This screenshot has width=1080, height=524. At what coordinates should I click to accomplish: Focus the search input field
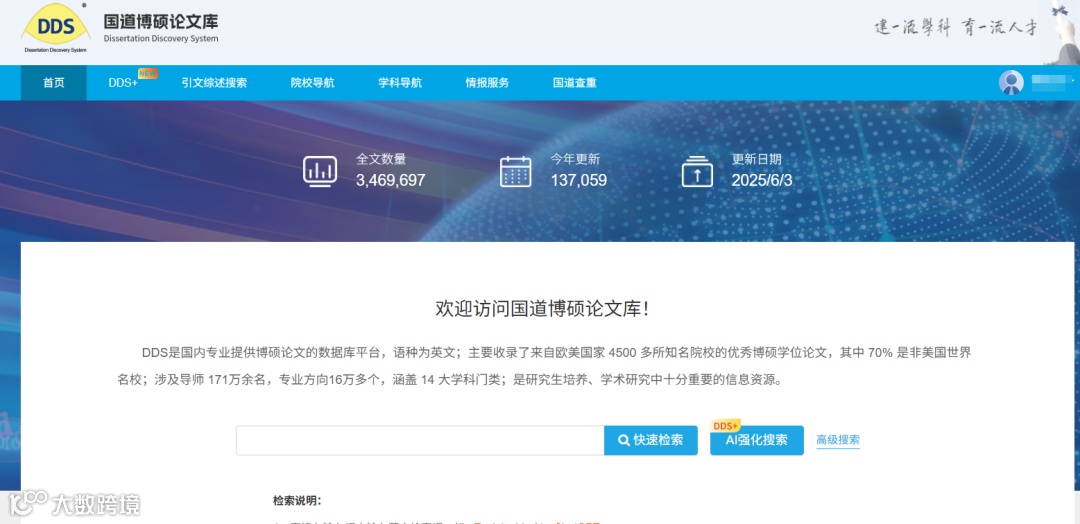click(x=420, y=441)
